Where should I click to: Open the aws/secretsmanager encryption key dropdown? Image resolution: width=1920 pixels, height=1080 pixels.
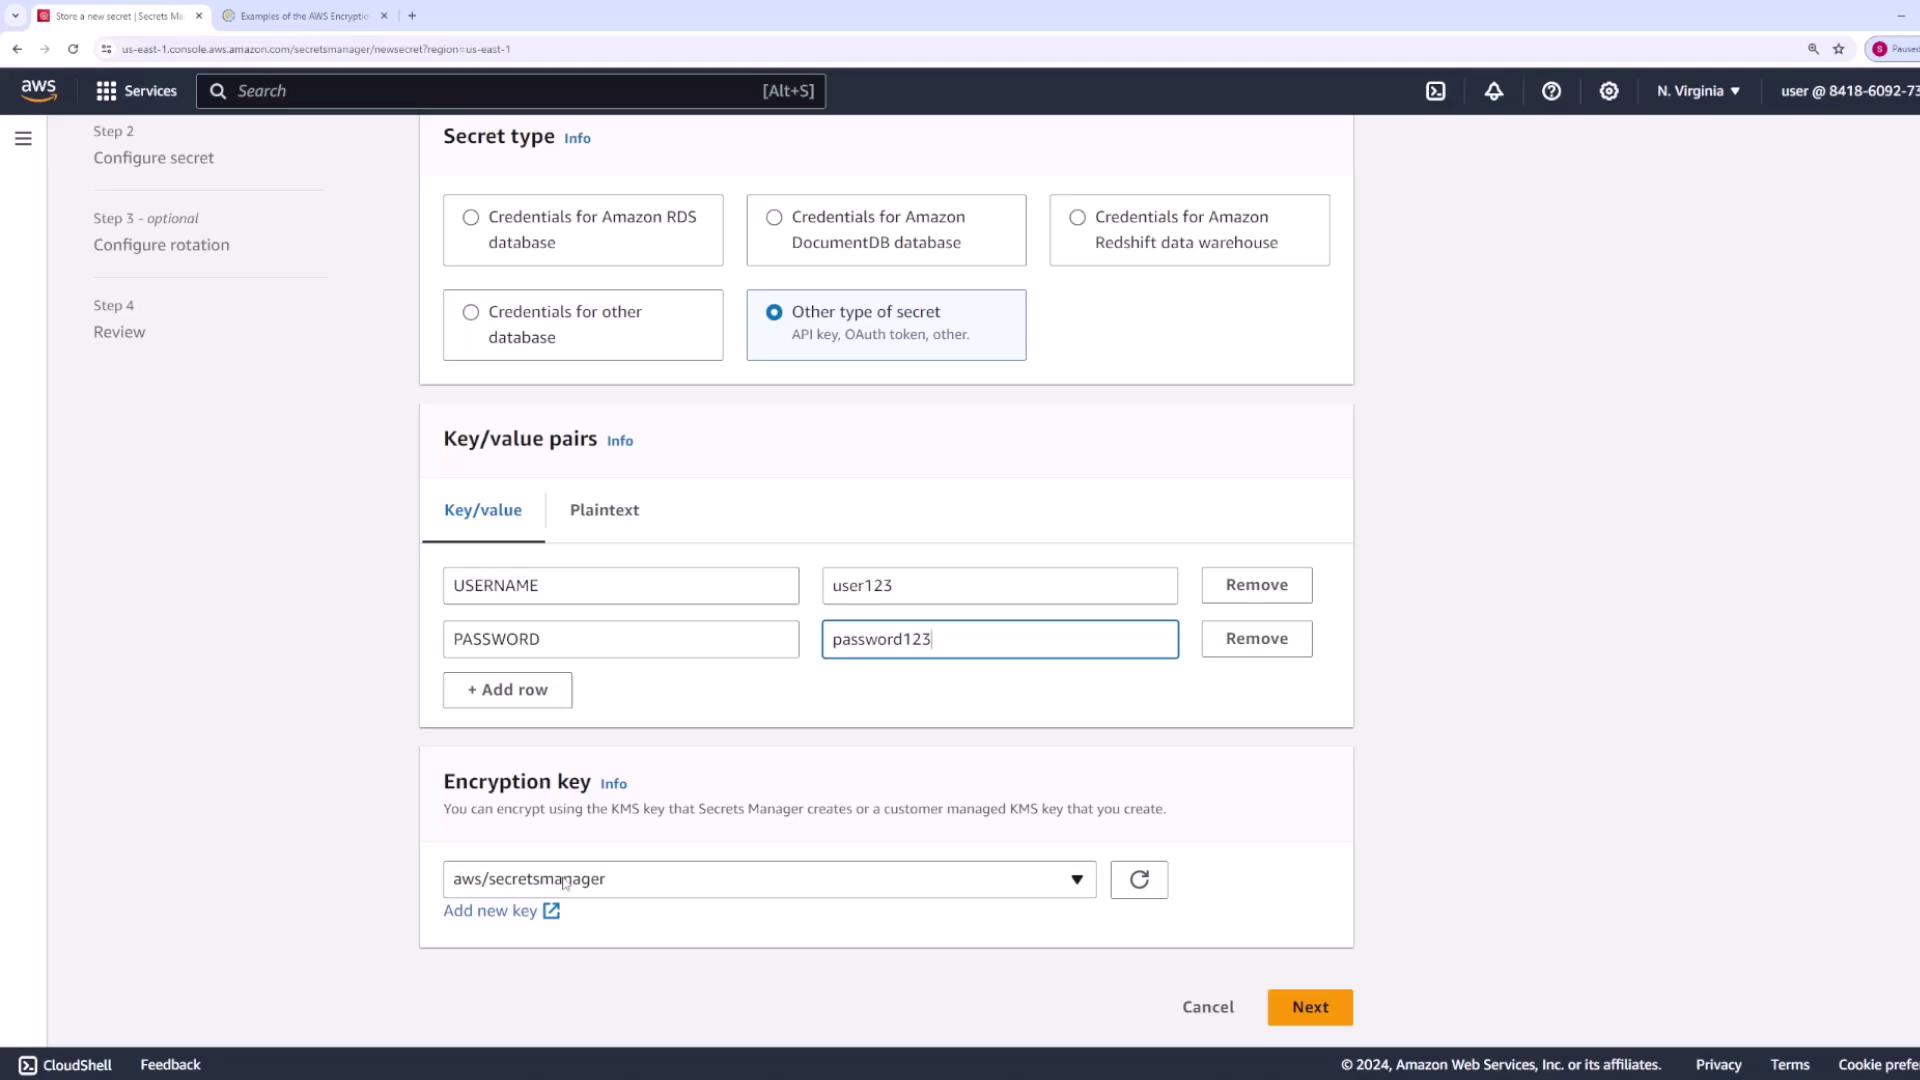769,880
